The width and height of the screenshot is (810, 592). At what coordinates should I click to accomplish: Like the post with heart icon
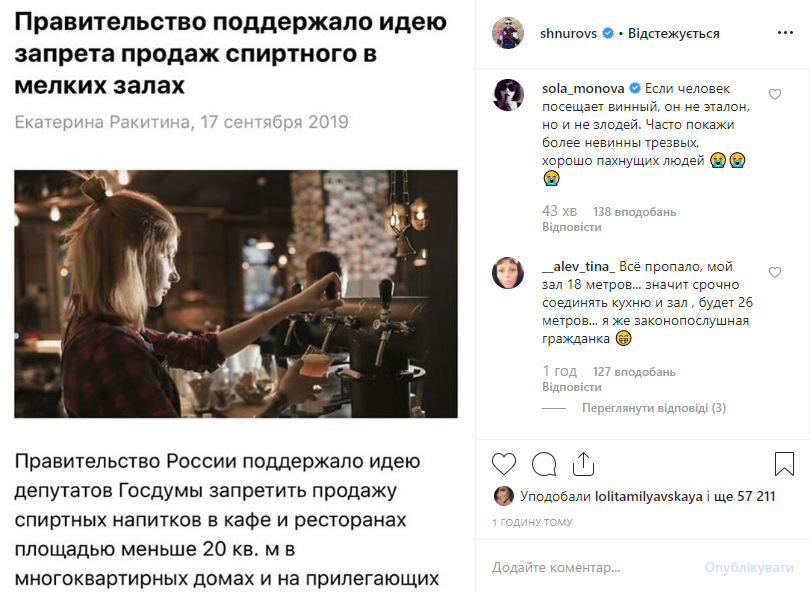pos(504,463)
